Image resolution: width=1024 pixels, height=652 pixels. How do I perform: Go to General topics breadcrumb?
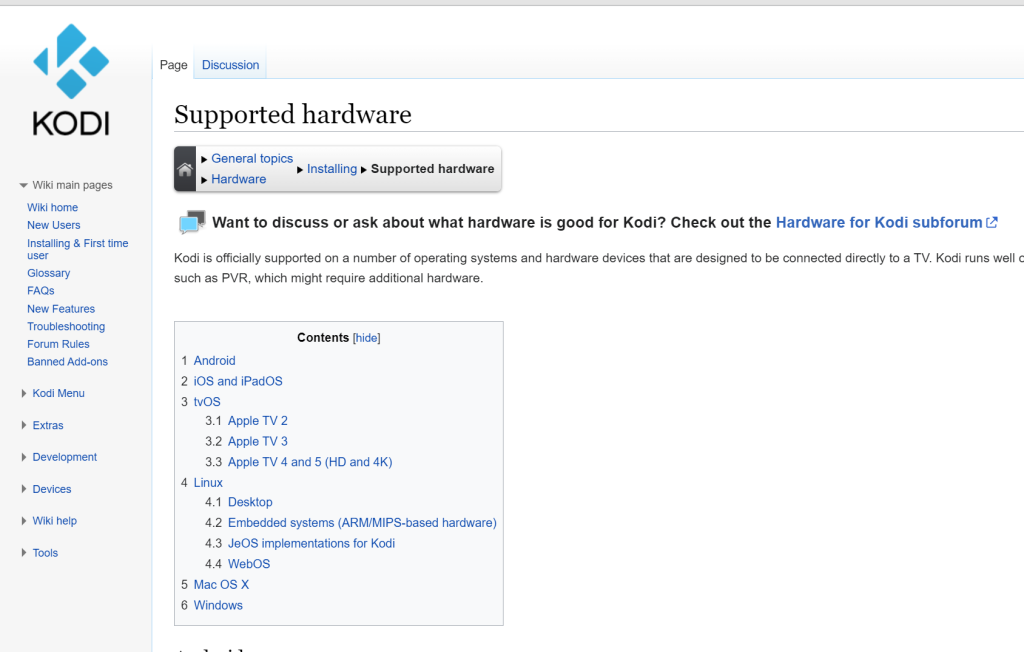(252, 159)
